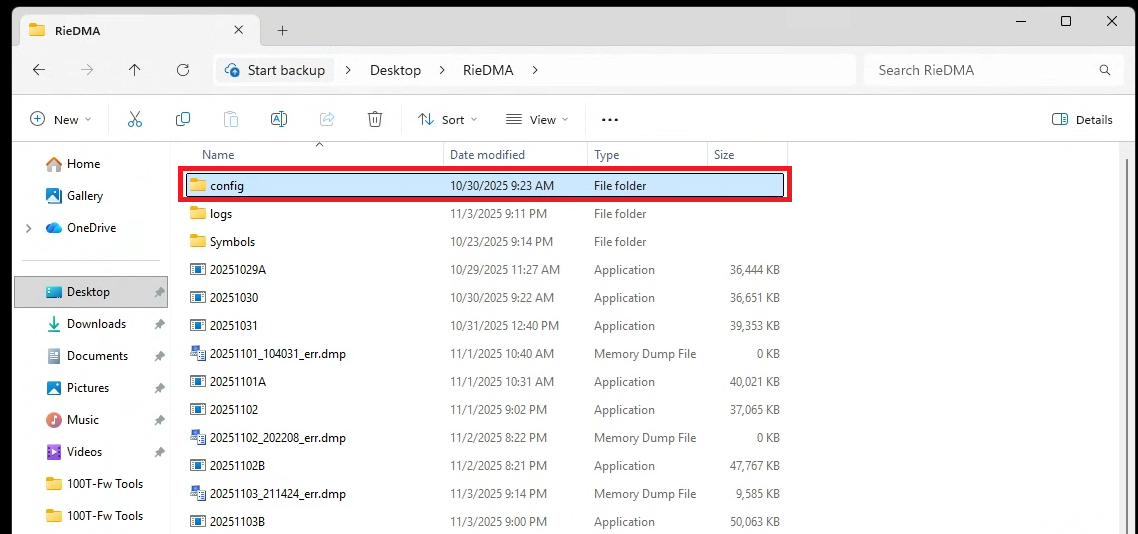Toggle the Details pane
1138x534 pixels.
[x=1082, y=119]
